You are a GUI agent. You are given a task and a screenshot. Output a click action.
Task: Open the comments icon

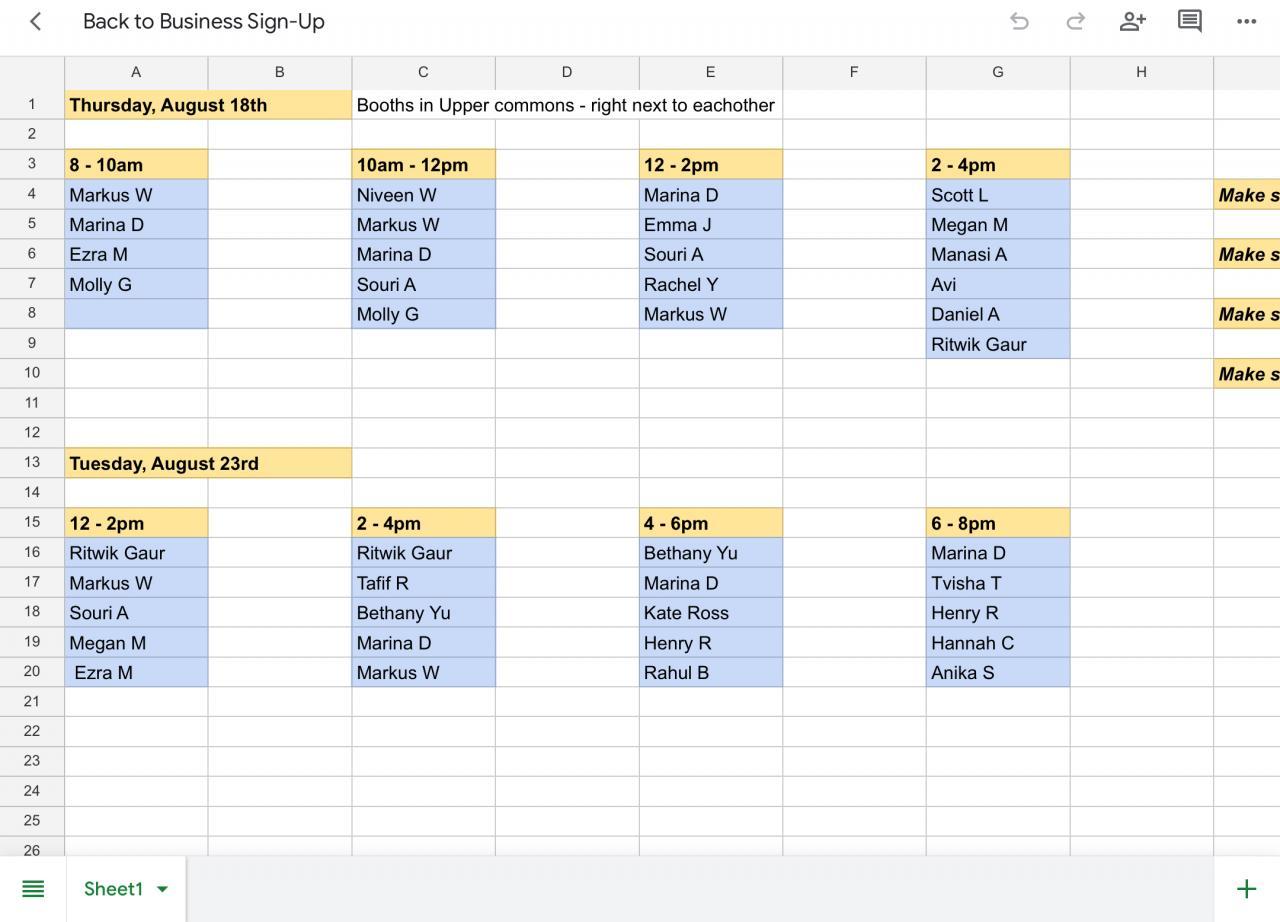pos(1189,21)
